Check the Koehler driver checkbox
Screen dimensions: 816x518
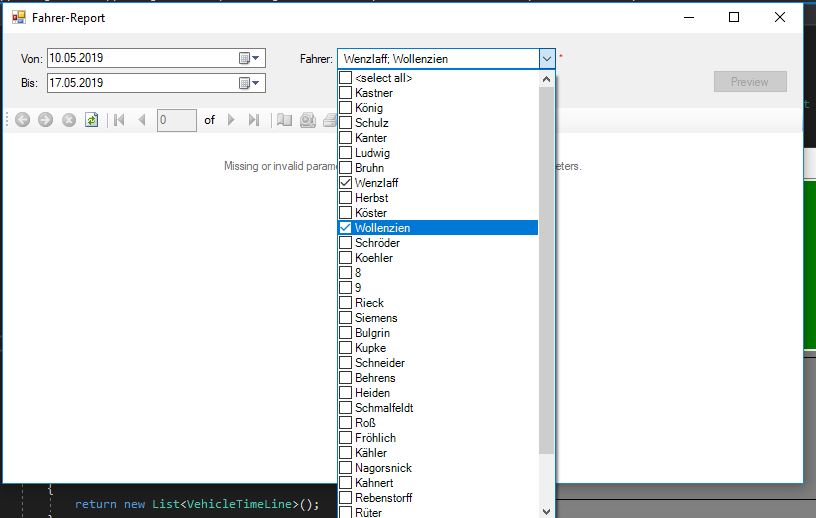pos(346,258)
